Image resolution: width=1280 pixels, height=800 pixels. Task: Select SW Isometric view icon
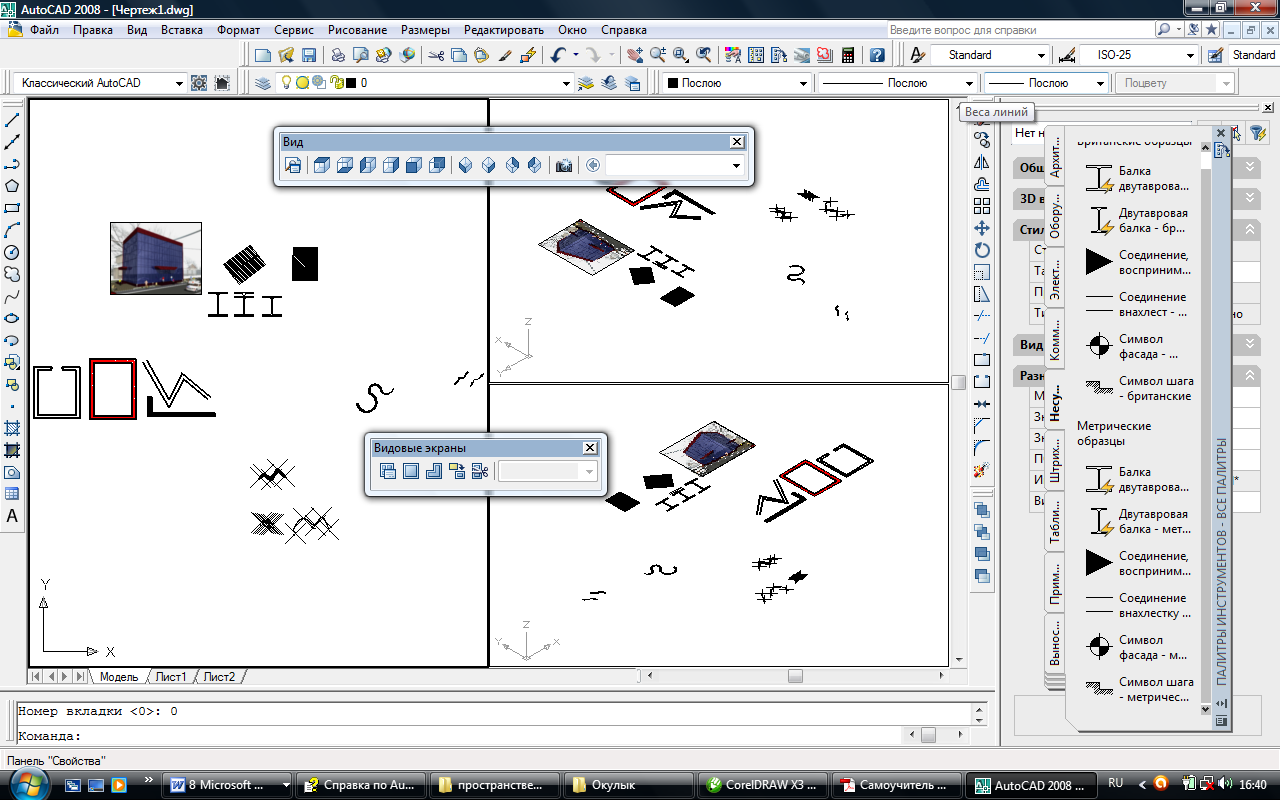[x=465, y=165]
